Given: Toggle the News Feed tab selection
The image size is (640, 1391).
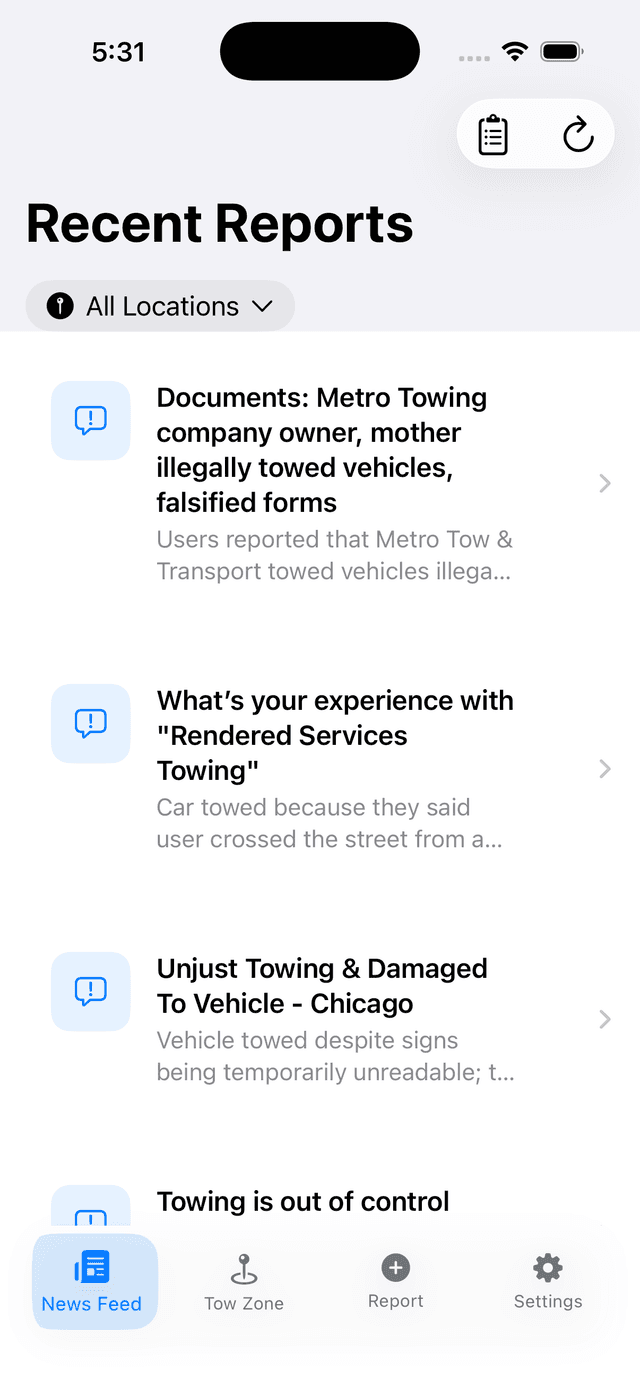Looking at the screenshot, I should click(x=94, y=1281).
